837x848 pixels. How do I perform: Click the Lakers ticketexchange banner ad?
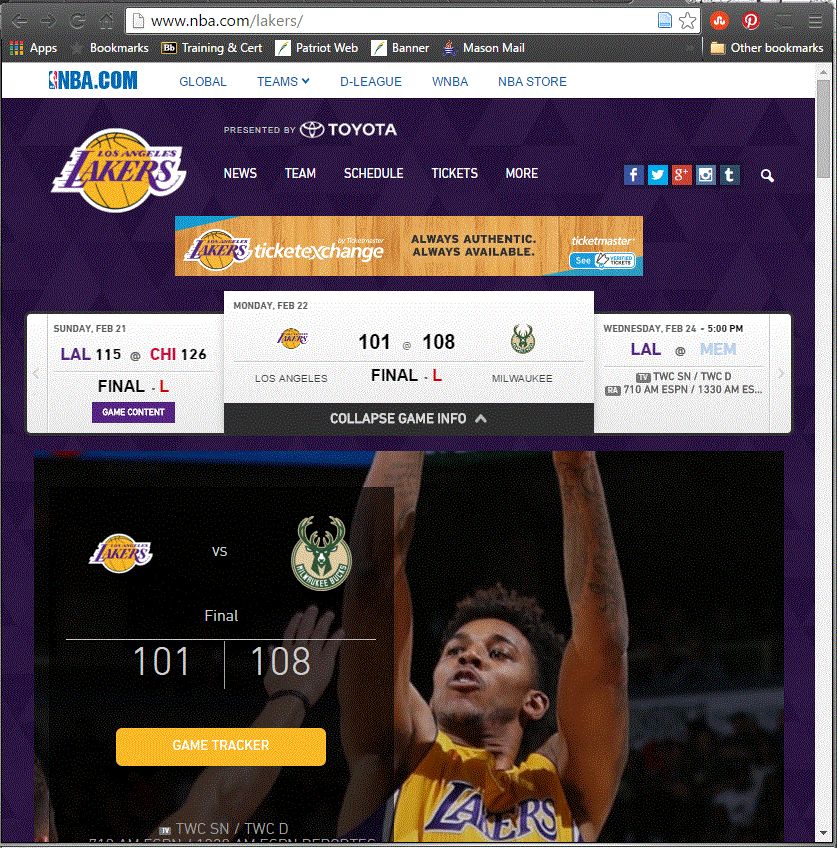click(409, 246)
